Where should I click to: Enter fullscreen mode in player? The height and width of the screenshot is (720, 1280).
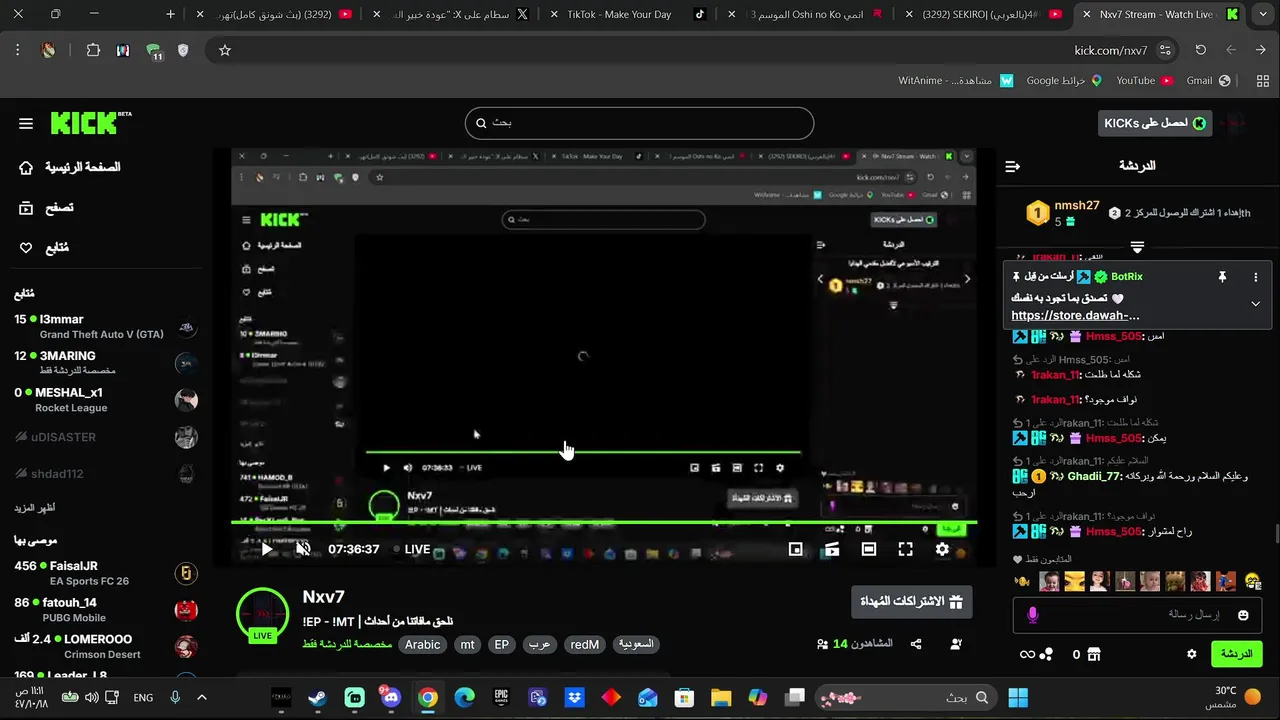coord(905,549)
